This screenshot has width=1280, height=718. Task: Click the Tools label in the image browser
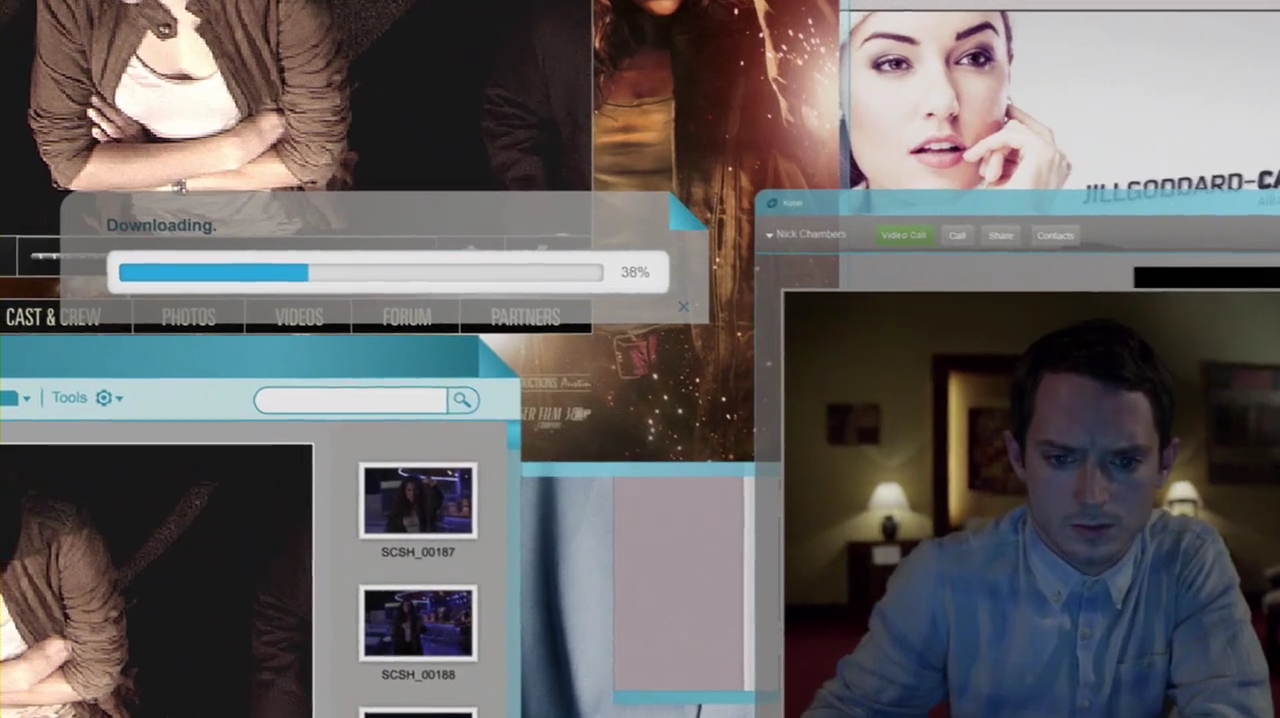click(x=70, y=398)
